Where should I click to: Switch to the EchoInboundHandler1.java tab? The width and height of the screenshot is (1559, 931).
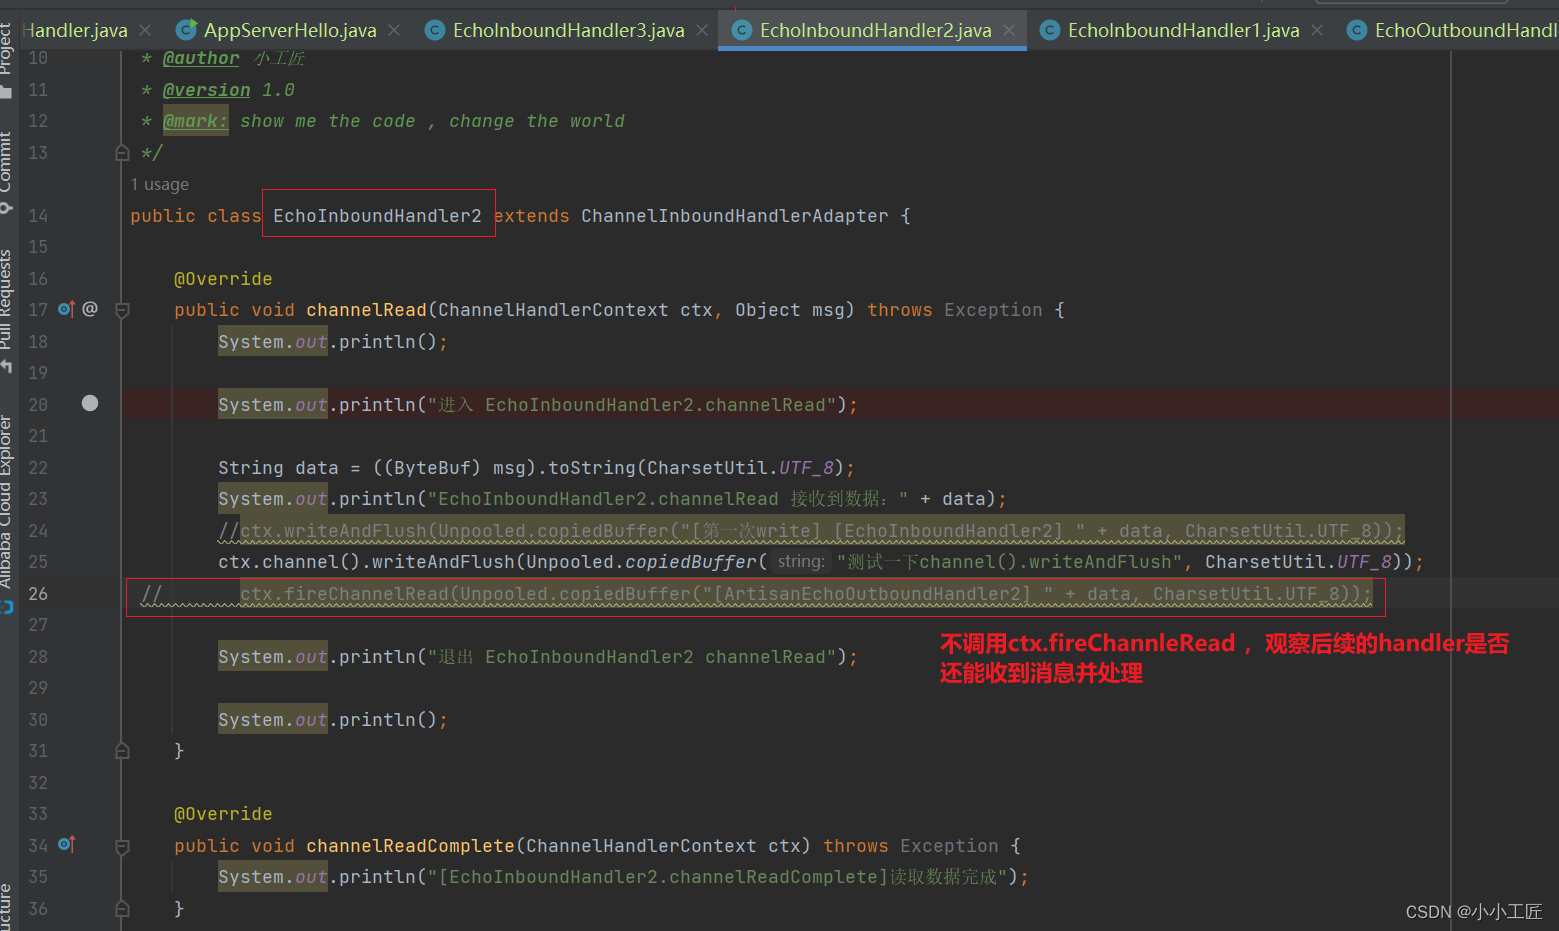pos(1183,30)
